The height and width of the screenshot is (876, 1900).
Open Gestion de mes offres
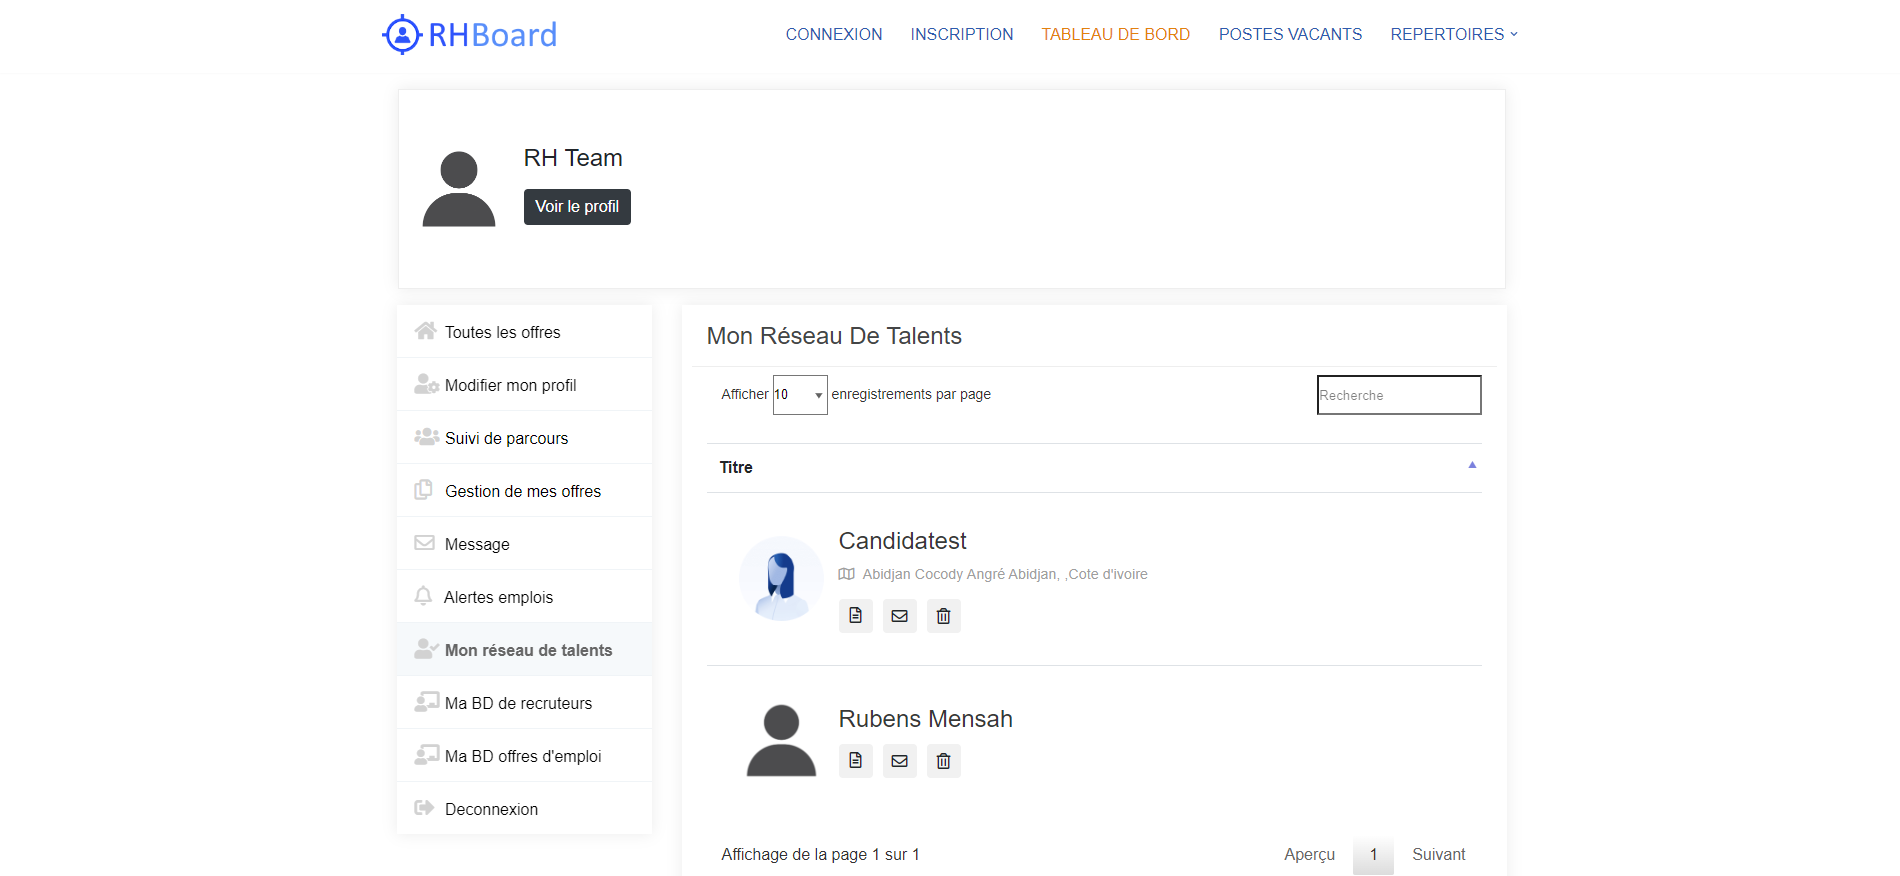click(522, 491)
